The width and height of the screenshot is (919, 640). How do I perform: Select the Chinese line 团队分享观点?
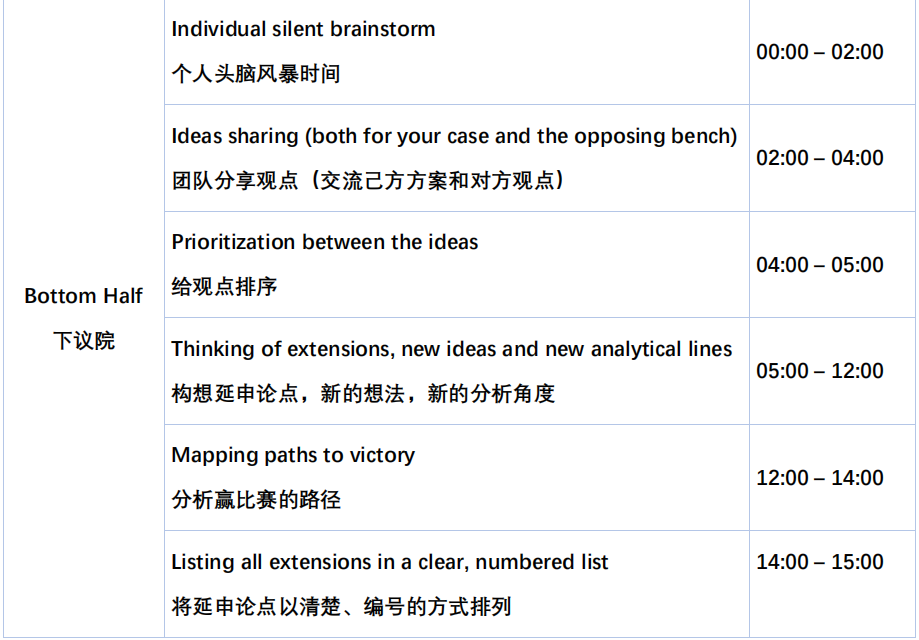coord(369,181)
